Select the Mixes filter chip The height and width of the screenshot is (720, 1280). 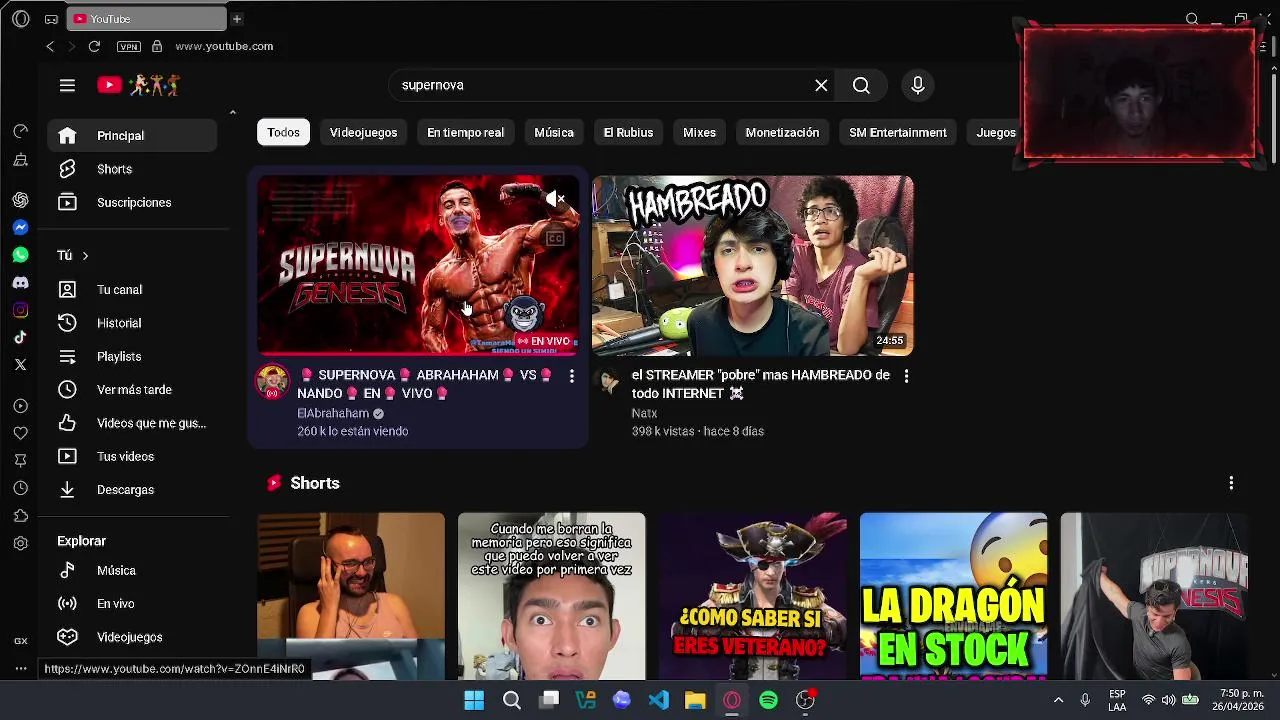point(699,132)
